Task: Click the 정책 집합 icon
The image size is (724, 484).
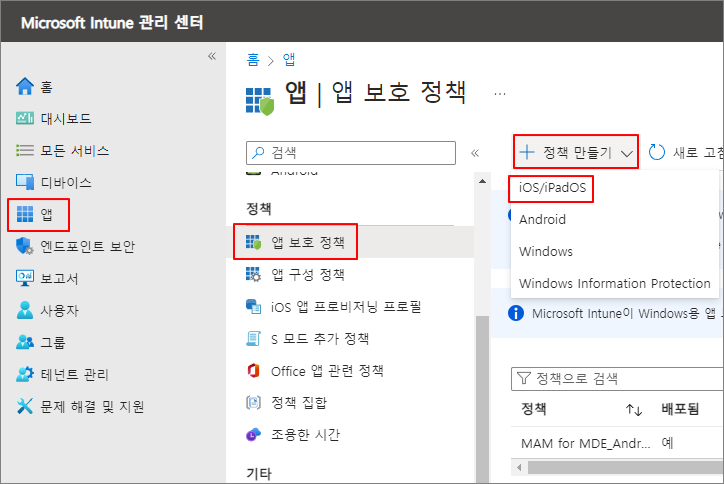Action: coord(253,402)
